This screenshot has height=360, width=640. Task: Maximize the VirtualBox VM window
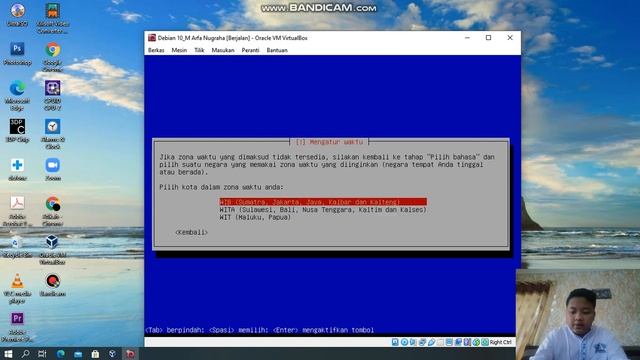(x=489, y=38)
